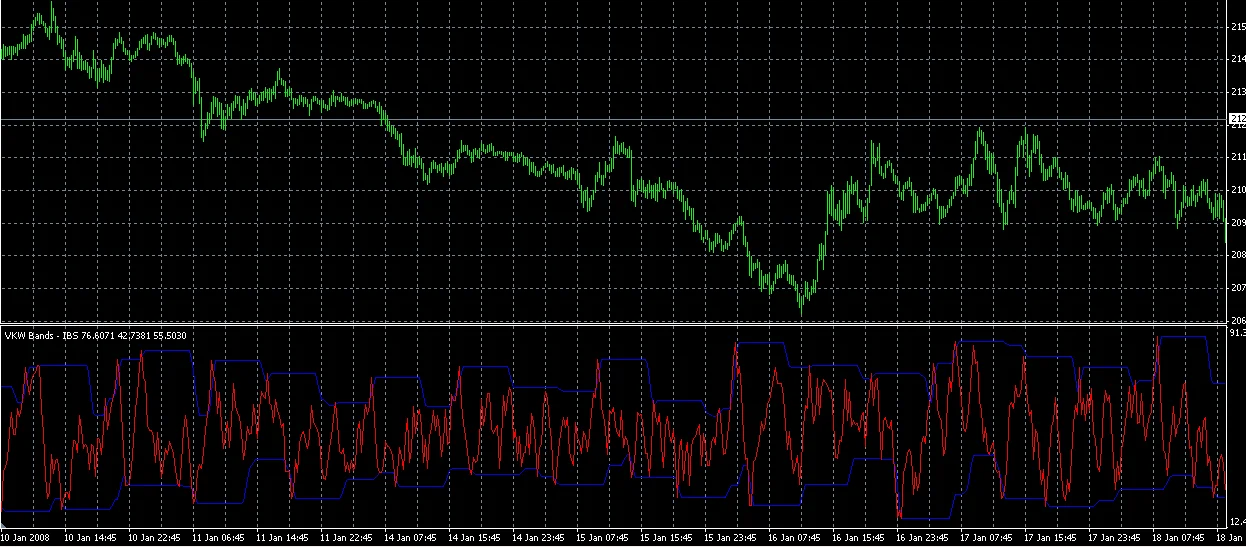This screenshot has height=548, width=1246.
Task: Click the 14 Jan 15:45 time label
Action: [474, 538]
